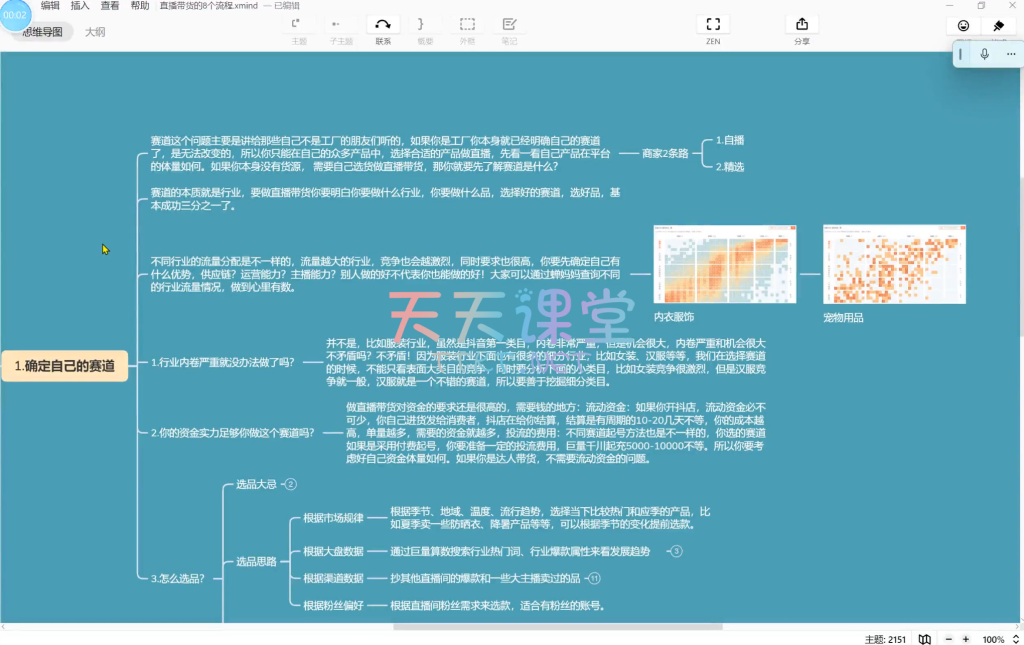Open the smiley sticker panel icon
Image resolution: width=1024 pixels, height=645 pixels.
(963, 25)
